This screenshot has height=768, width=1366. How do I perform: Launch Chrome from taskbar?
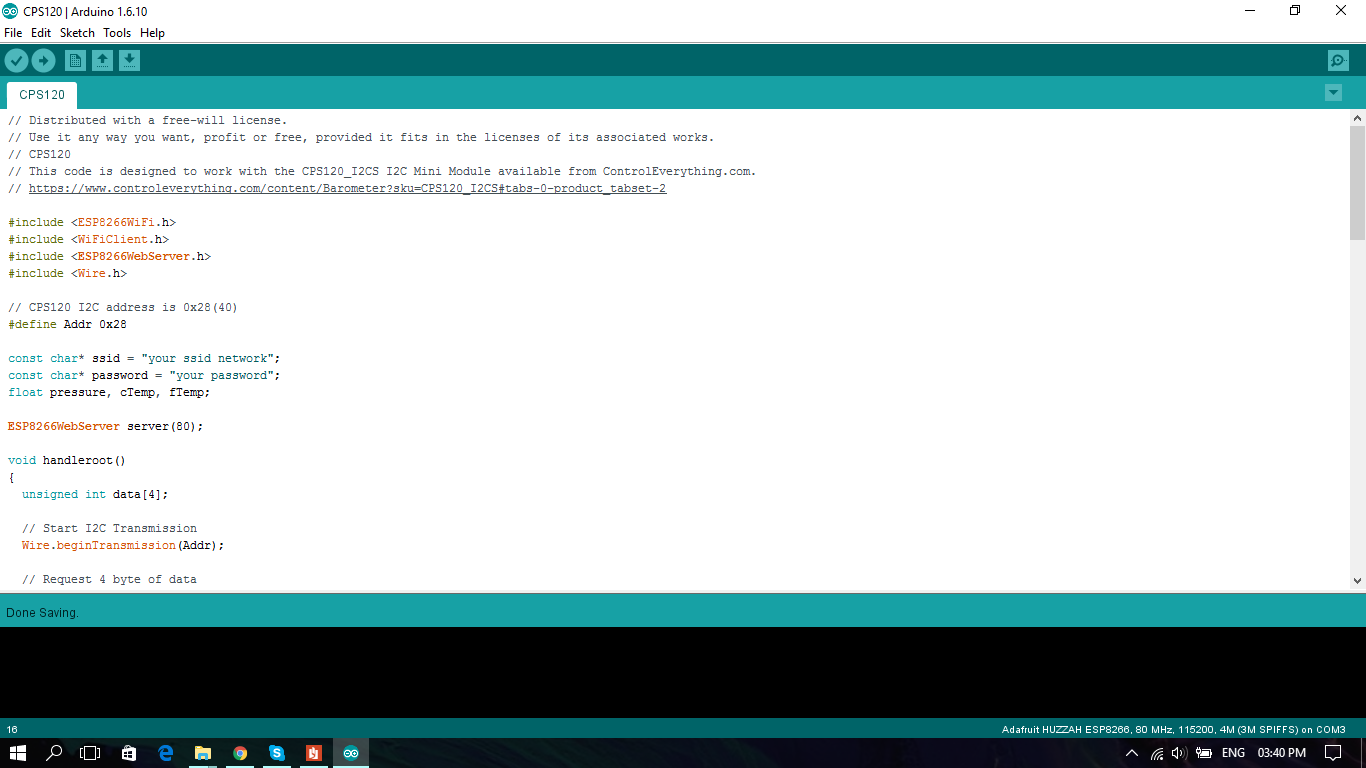pos(240,753)
